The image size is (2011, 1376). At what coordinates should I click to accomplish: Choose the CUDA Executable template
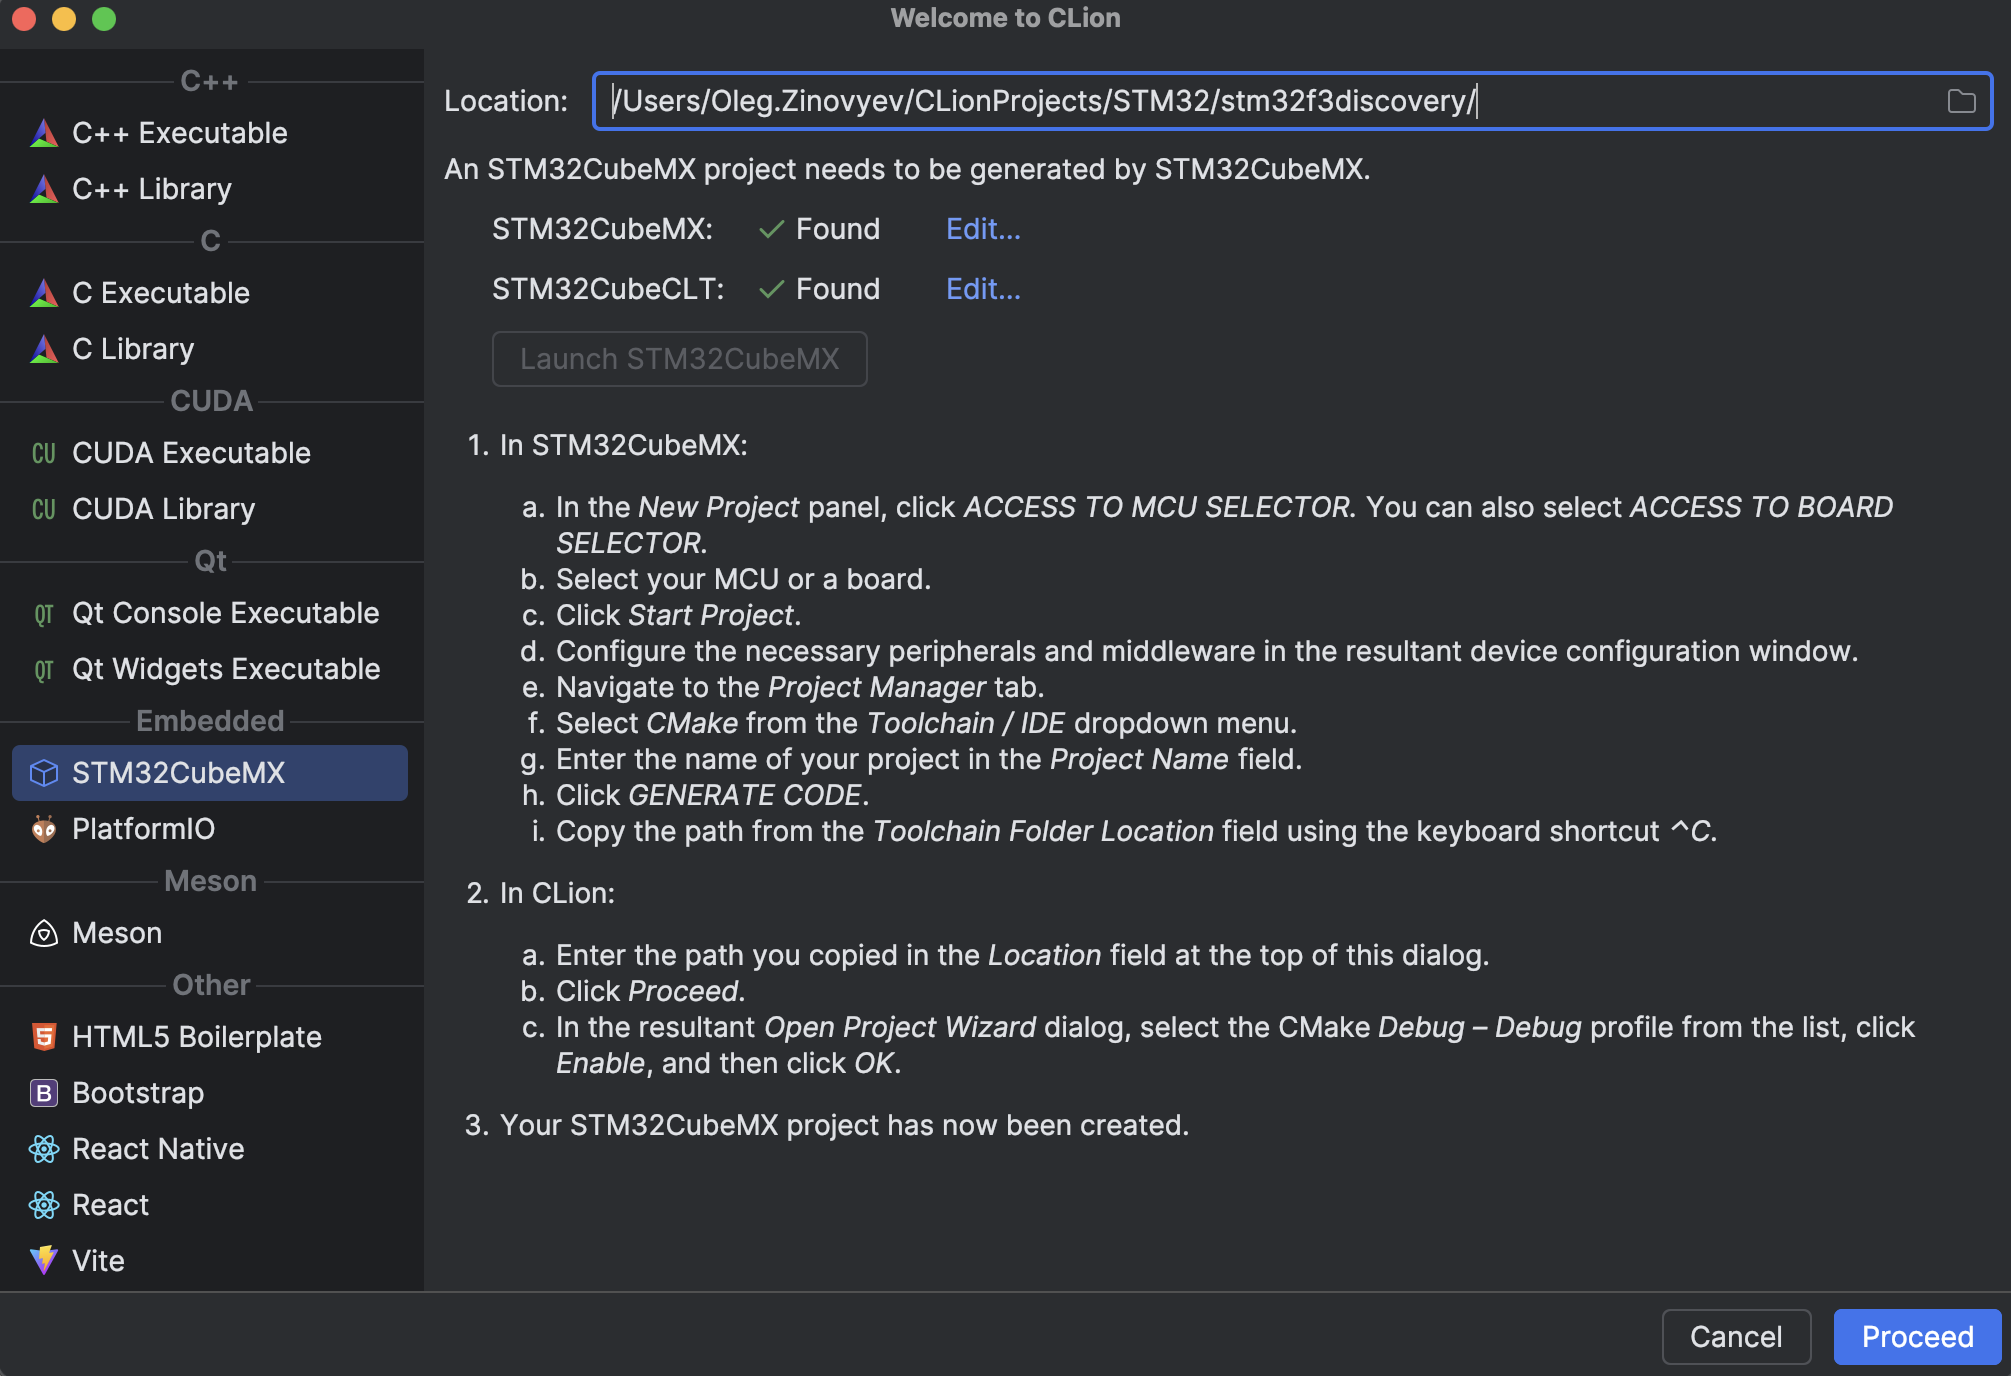190,452
